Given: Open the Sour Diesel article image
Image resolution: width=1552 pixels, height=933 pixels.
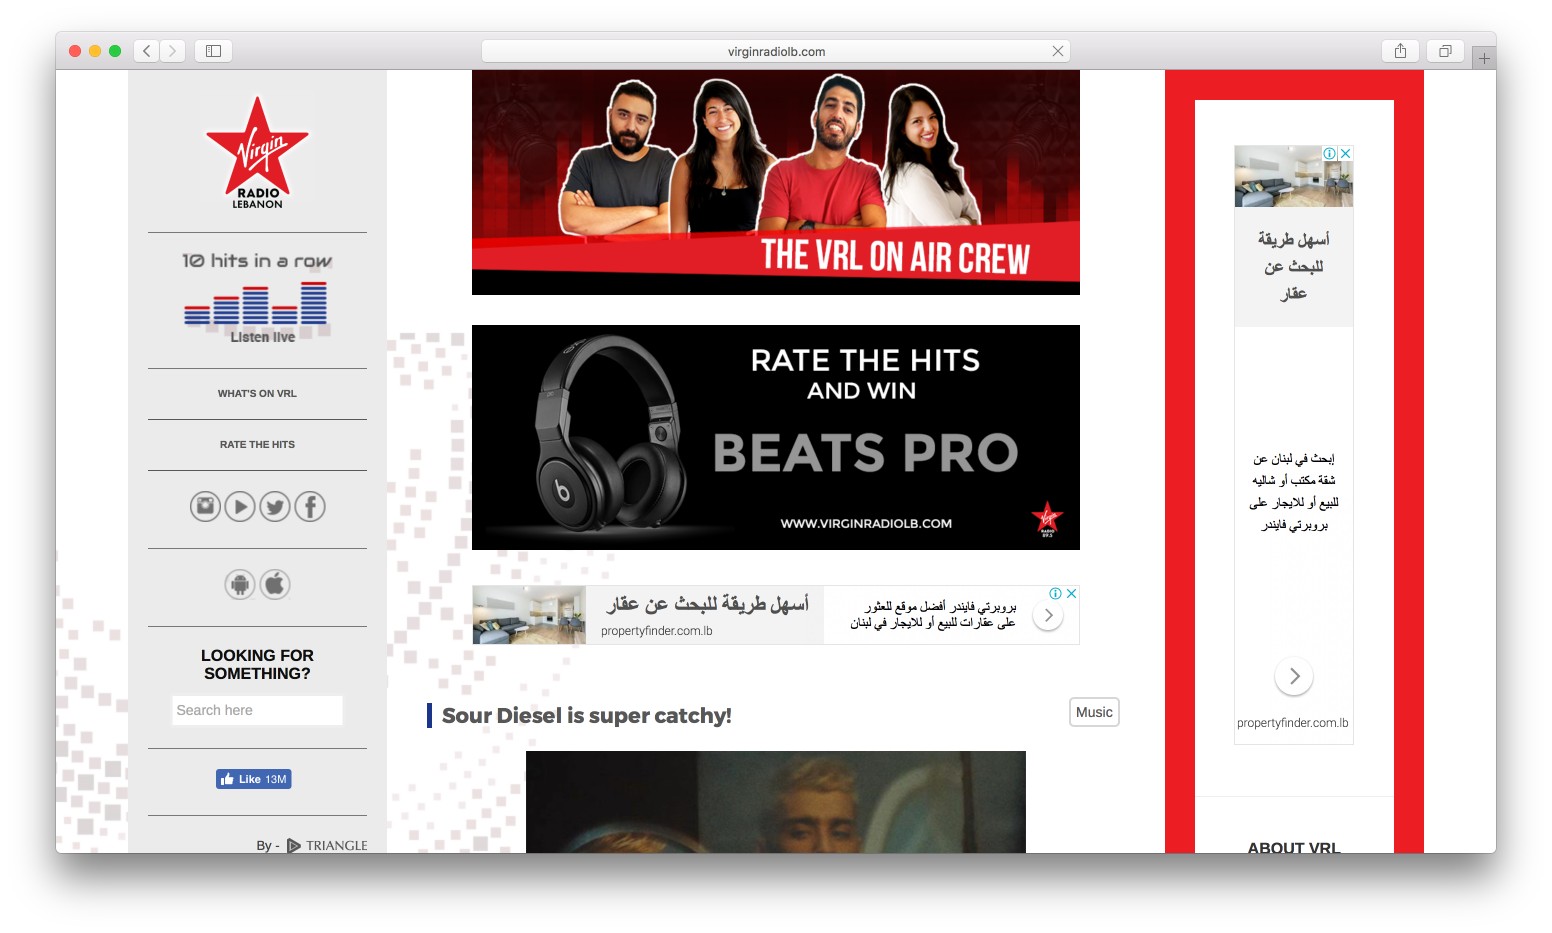Looking at the screenshot, I should pyautogui.click(x=776, y=802).
